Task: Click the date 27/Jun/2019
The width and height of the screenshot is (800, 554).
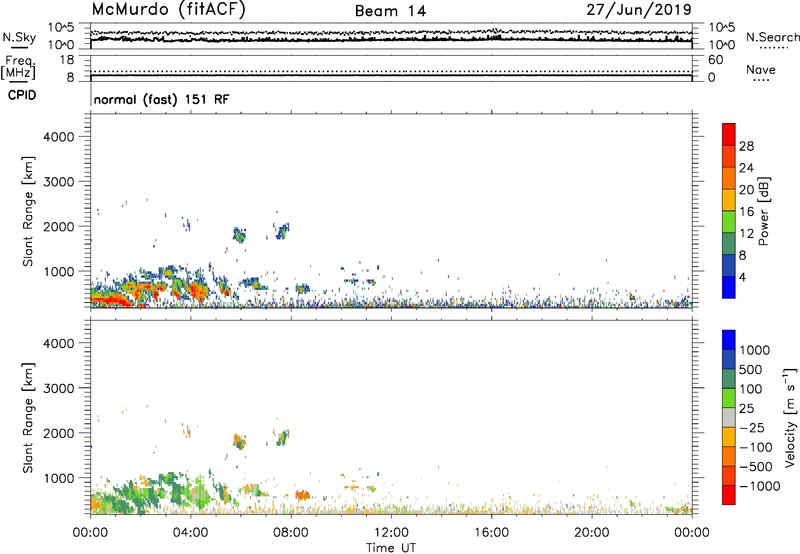Action: (x=639, y=10)
